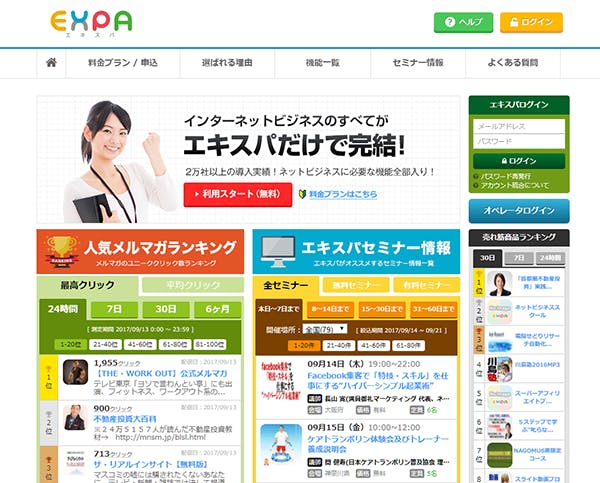Open the パスワード再発行 link
Screen dimensions: 600x483
pos(505,176)
